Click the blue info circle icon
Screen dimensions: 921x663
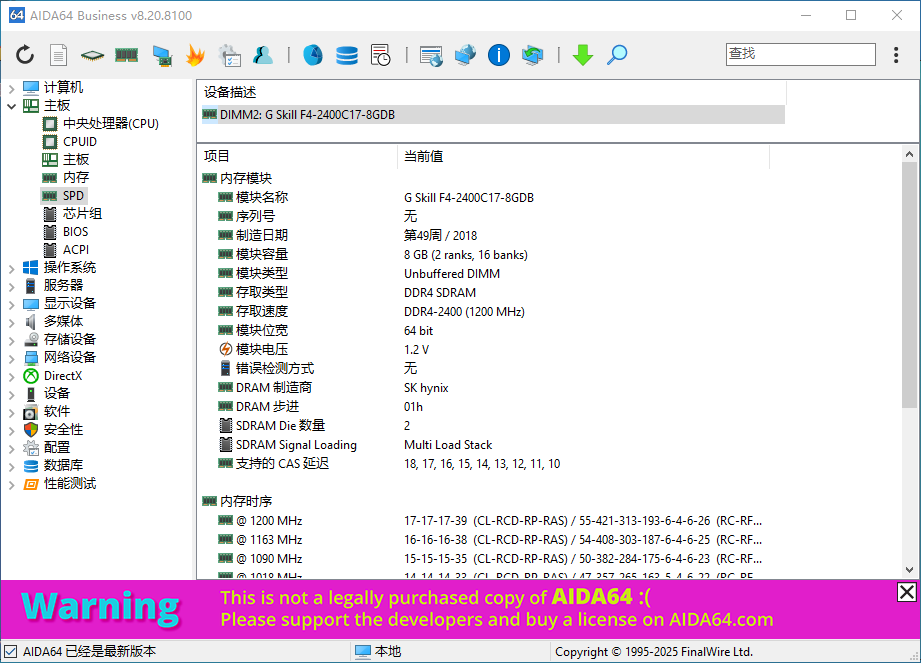tap(499, 55)
